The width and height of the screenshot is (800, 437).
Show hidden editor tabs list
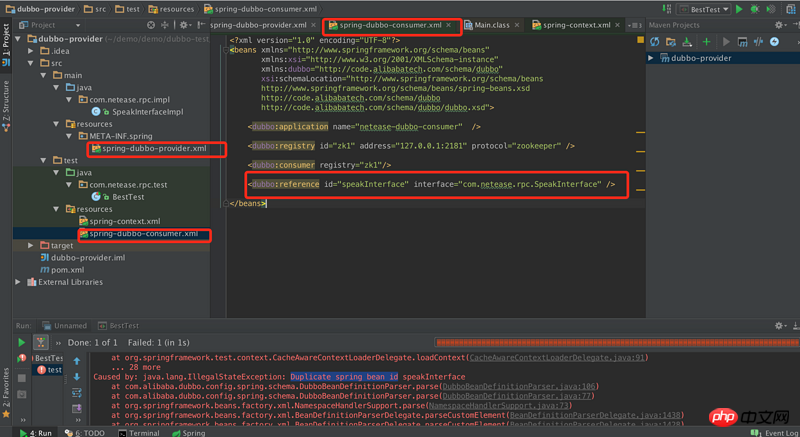(x=635, y=25)
